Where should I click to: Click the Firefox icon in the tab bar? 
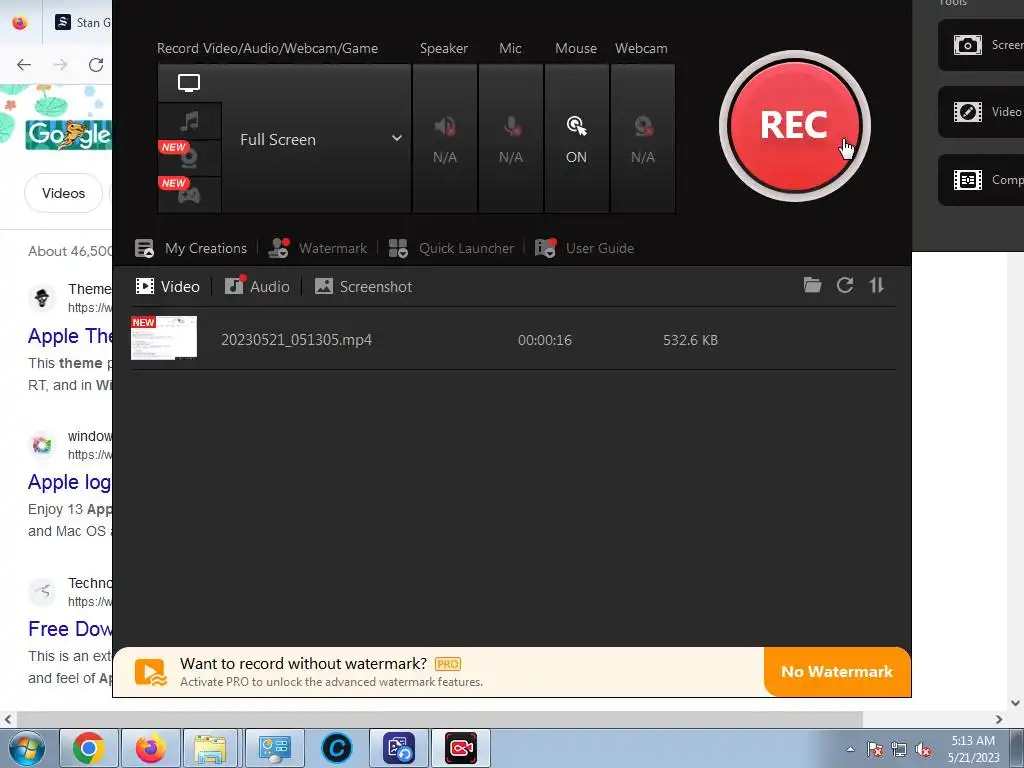click(20, 23)
